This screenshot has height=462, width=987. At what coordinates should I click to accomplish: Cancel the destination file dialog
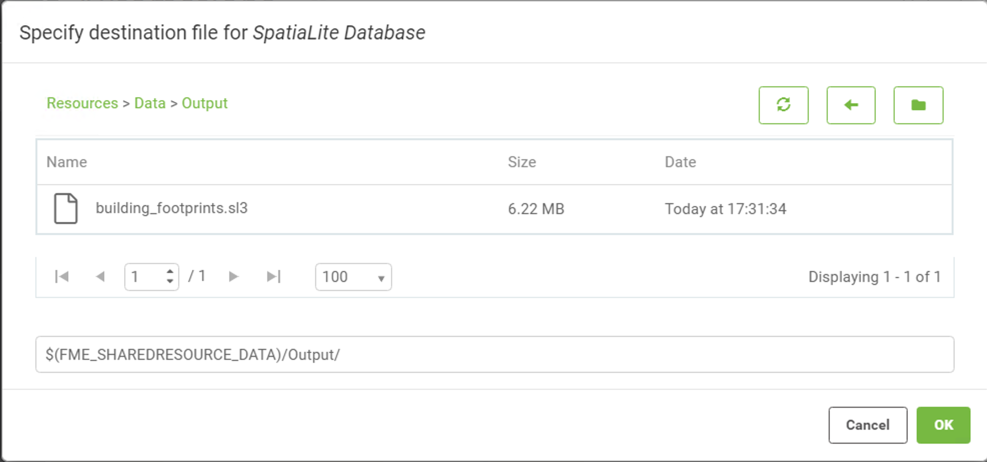[x=868, y=425]
